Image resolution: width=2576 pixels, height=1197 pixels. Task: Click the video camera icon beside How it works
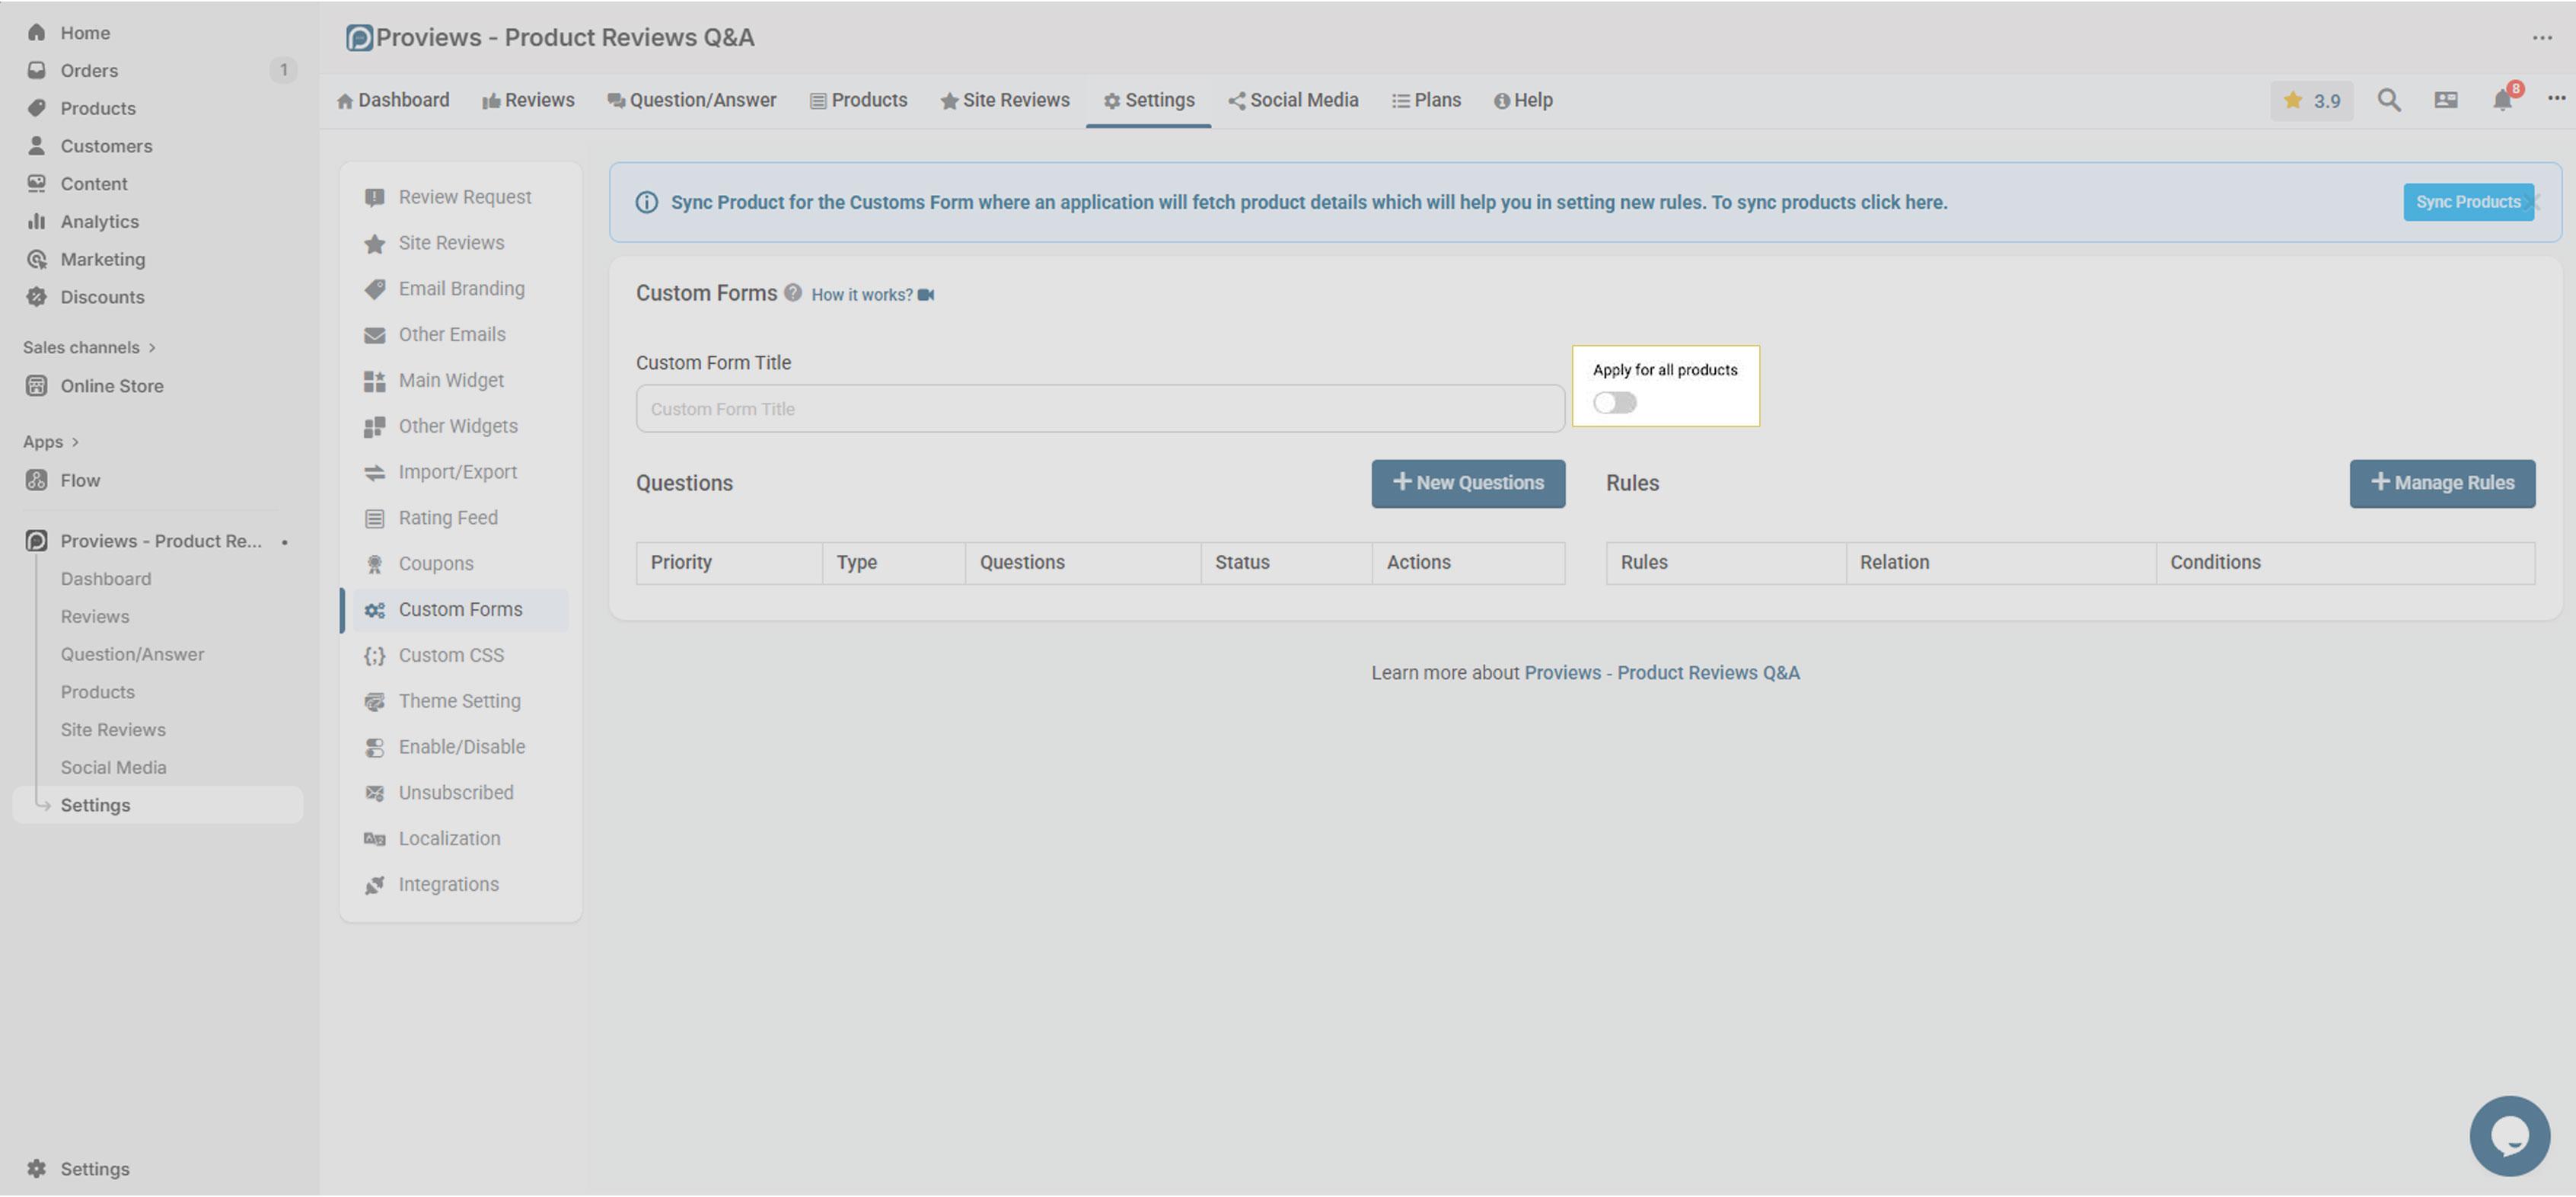(x=926, y=295)
